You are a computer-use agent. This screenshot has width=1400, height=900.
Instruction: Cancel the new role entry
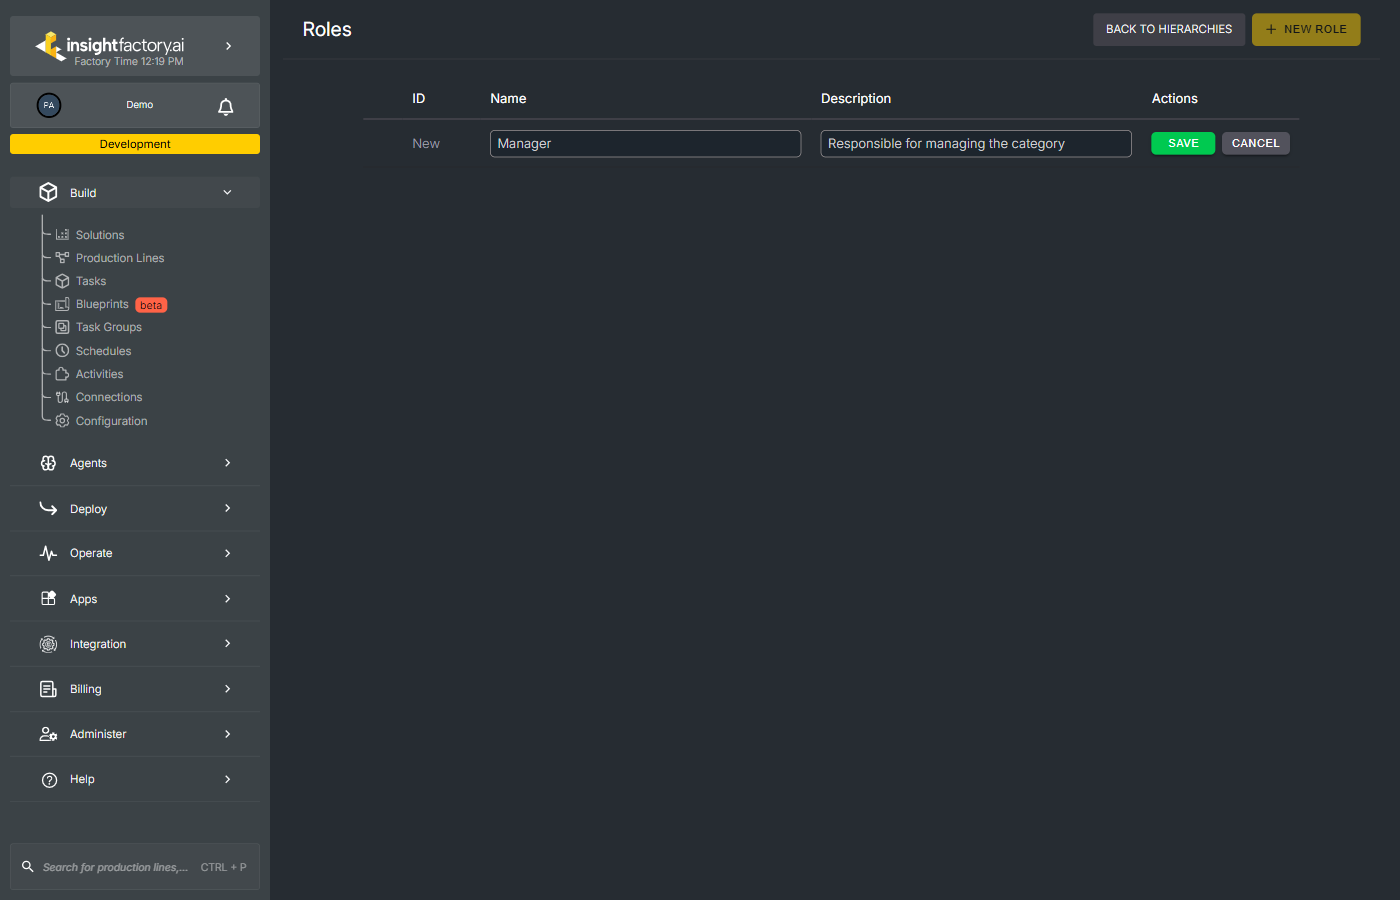coord(1255,143)
